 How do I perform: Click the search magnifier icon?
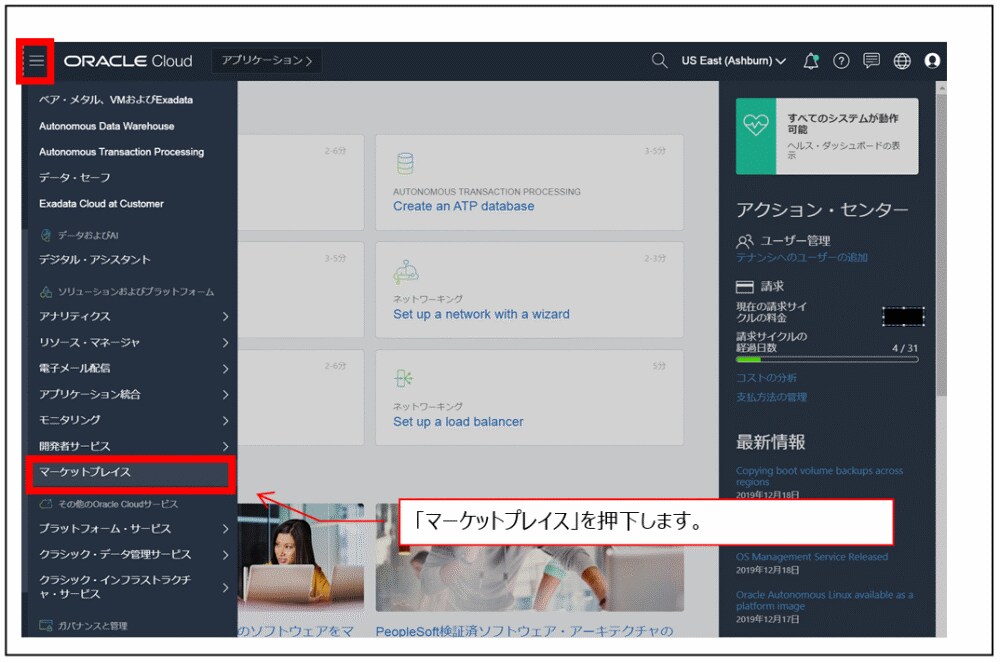[x=658, y=60]
